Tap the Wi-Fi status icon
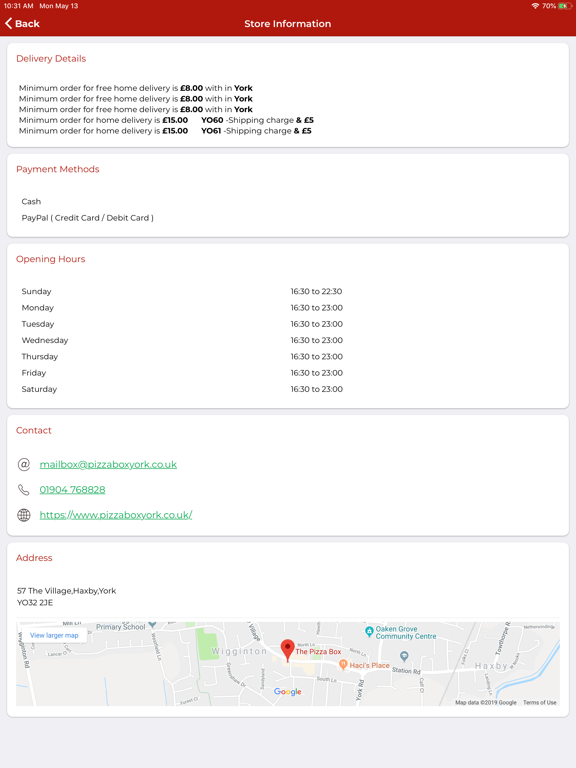 [535, 6]
